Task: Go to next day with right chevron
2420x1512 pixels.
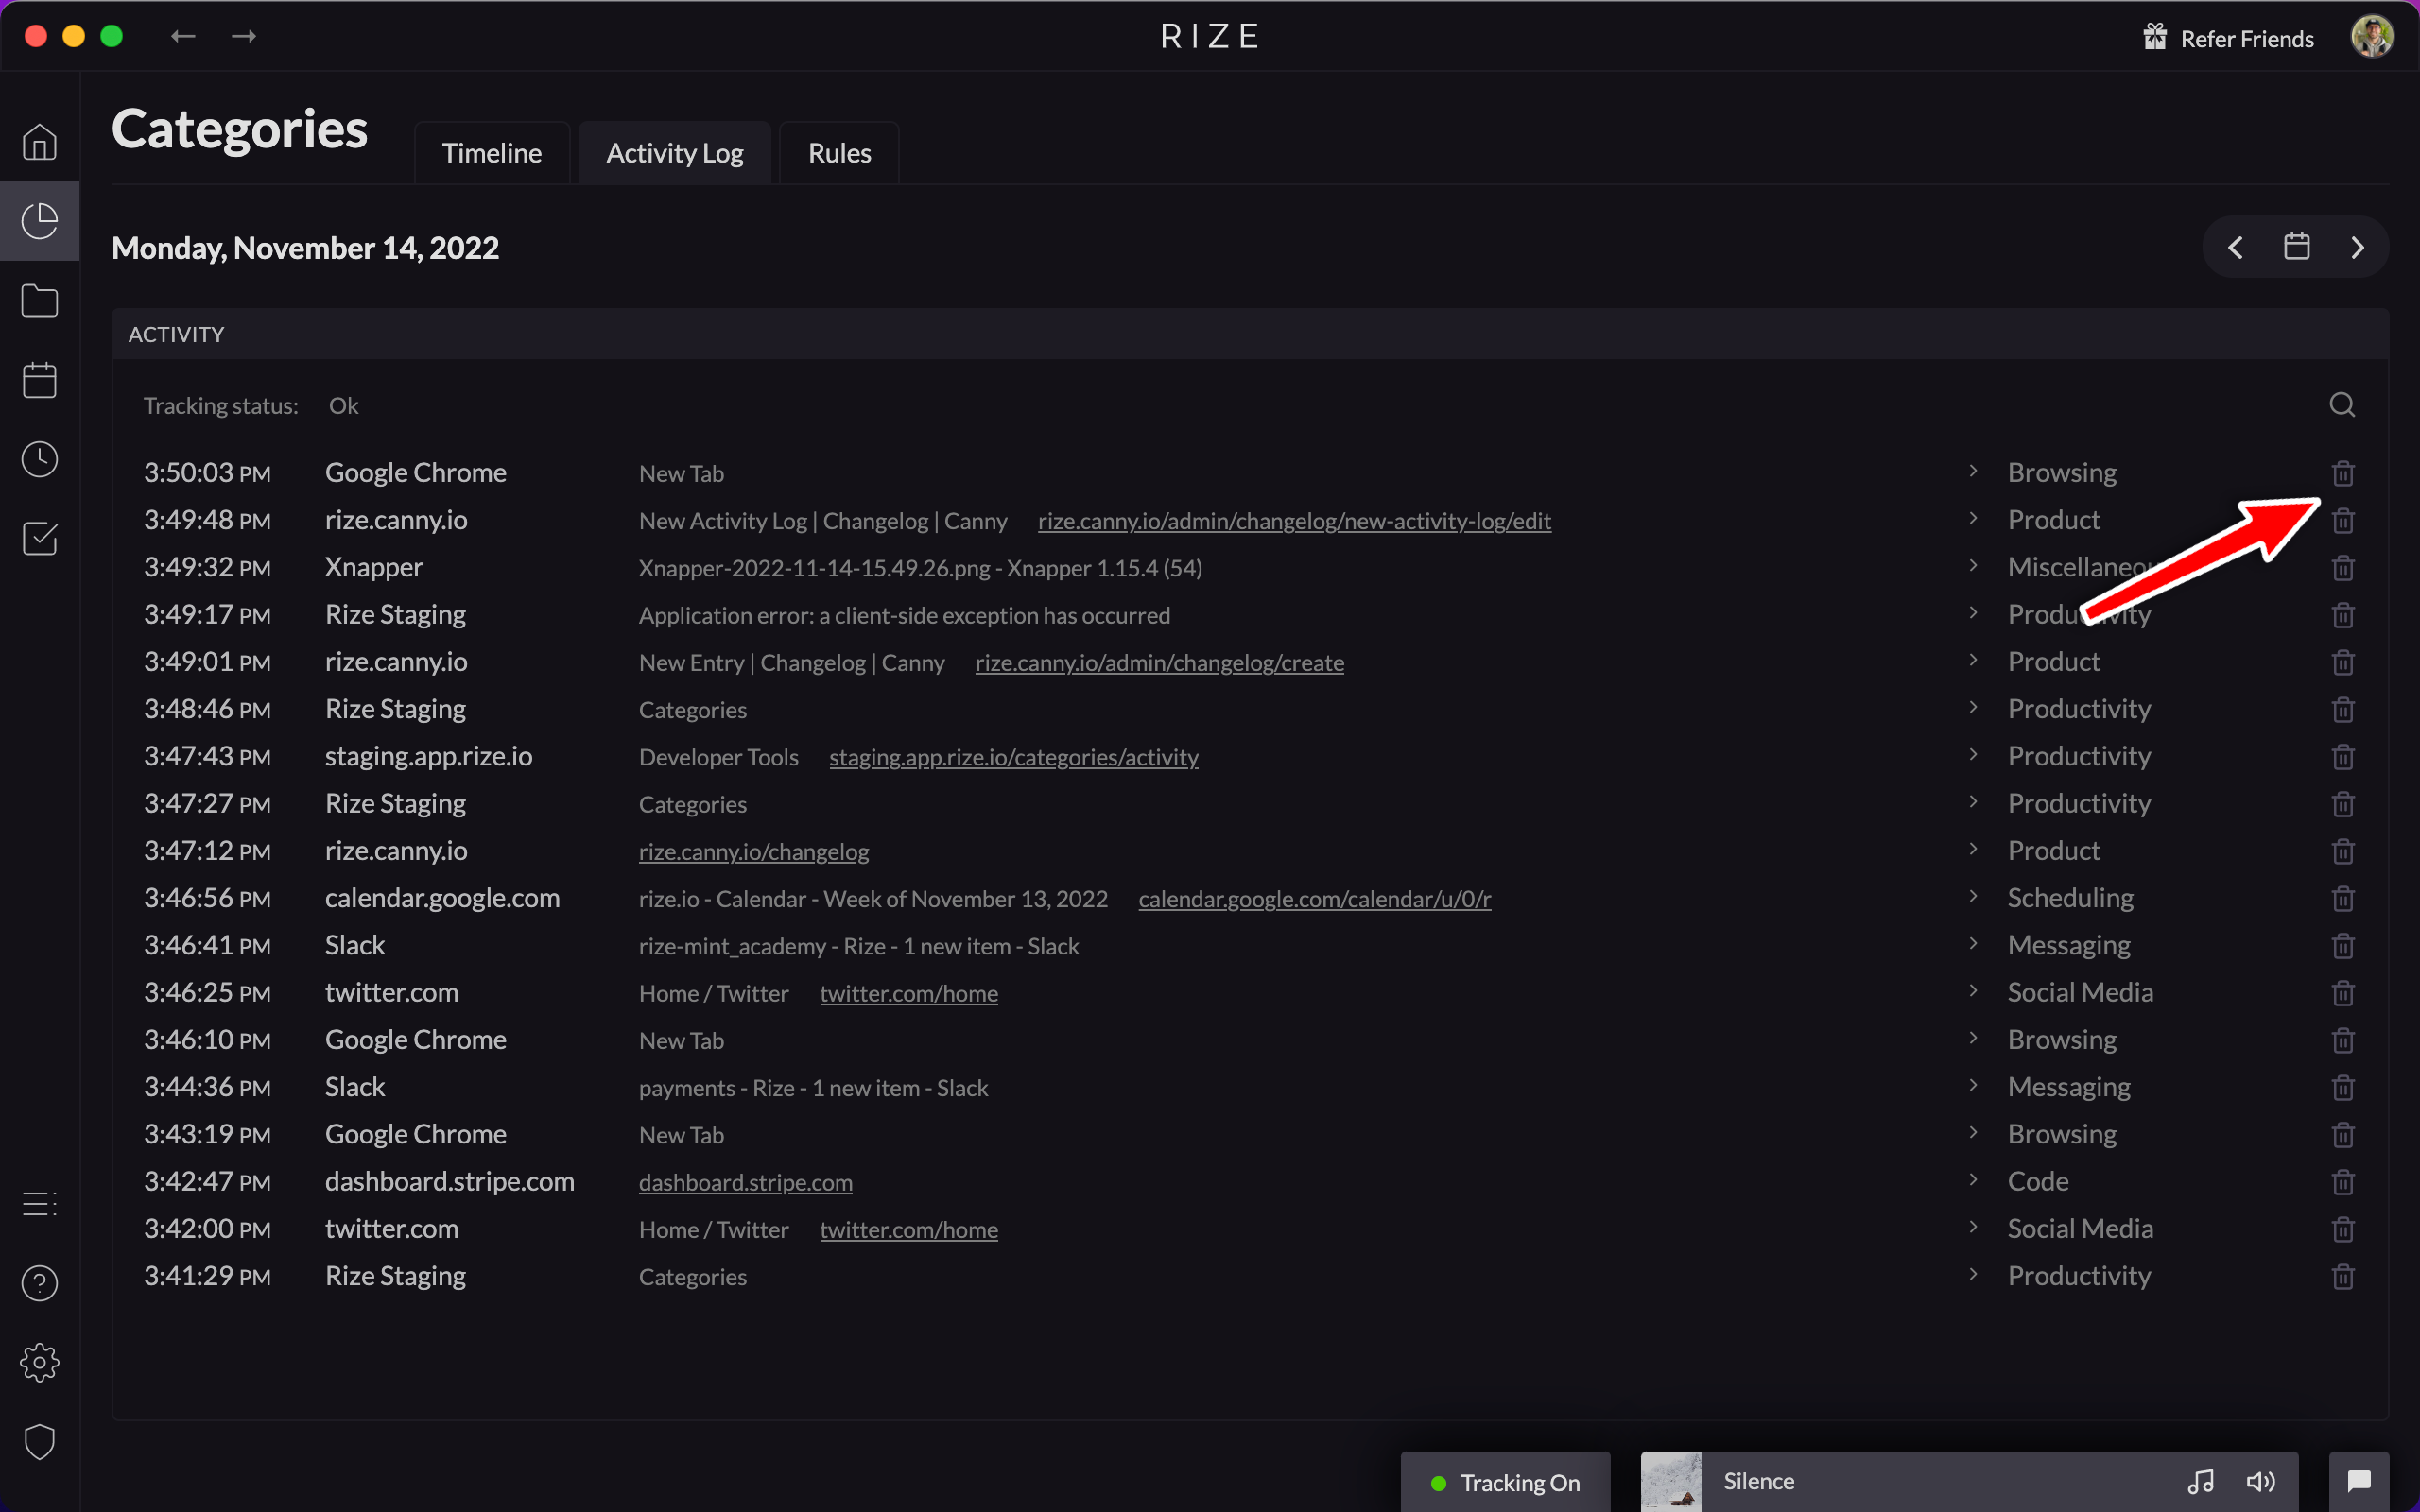Action: 2358,247
